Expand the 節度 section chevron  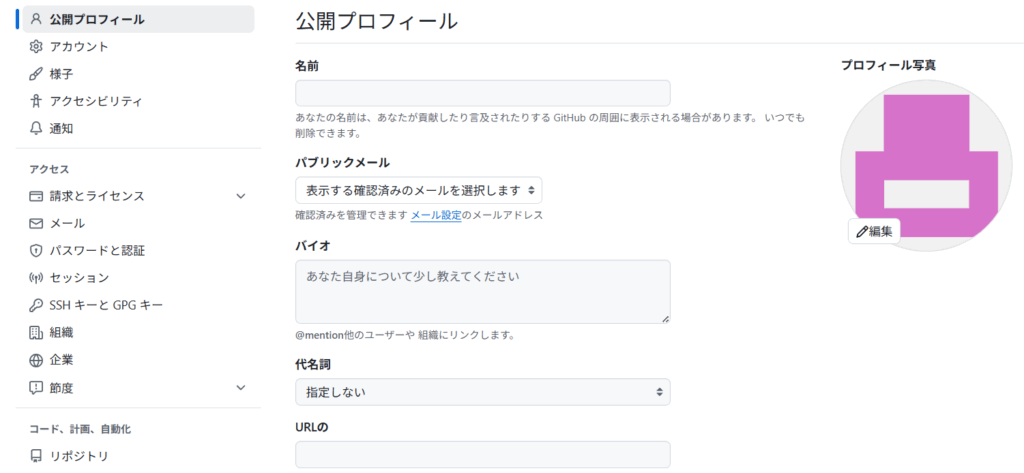click(241, 387)
